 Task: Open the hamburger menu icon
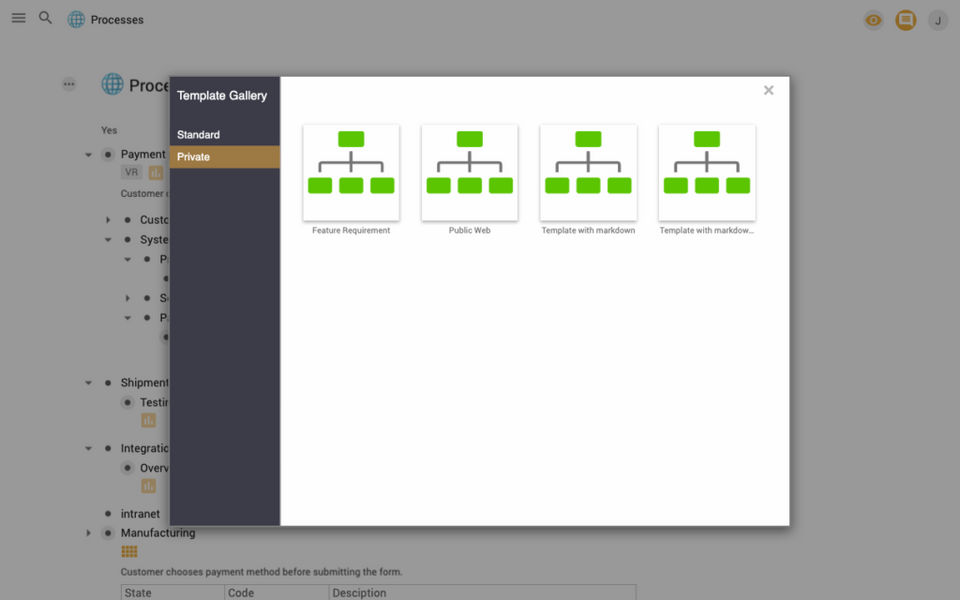[19, 18]
